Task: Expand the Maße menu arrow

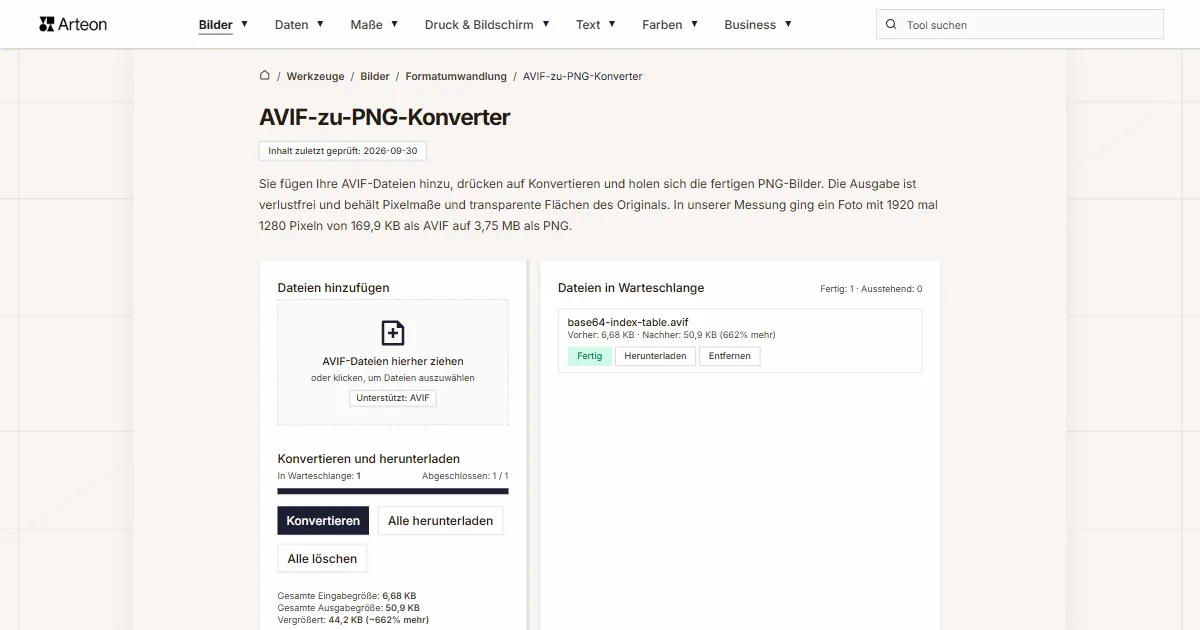Action: [395, 24]
